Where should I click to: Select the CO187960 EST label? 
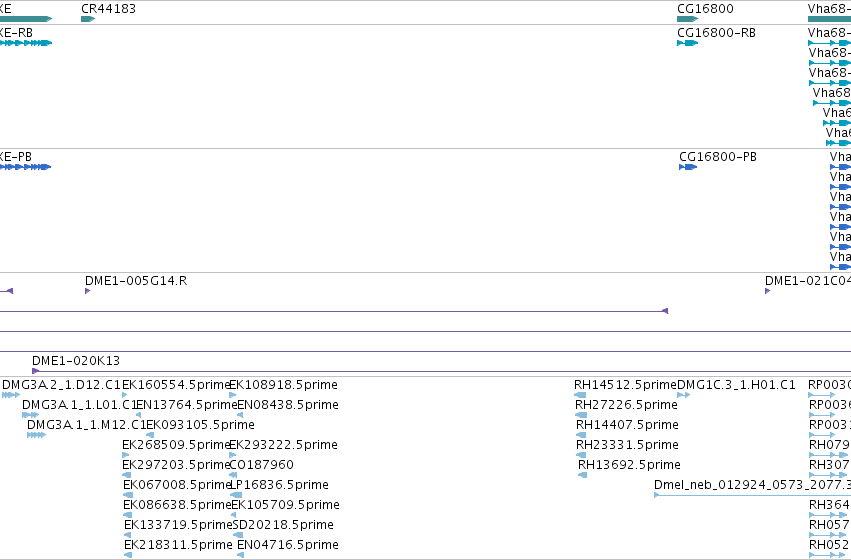point(262,465)
